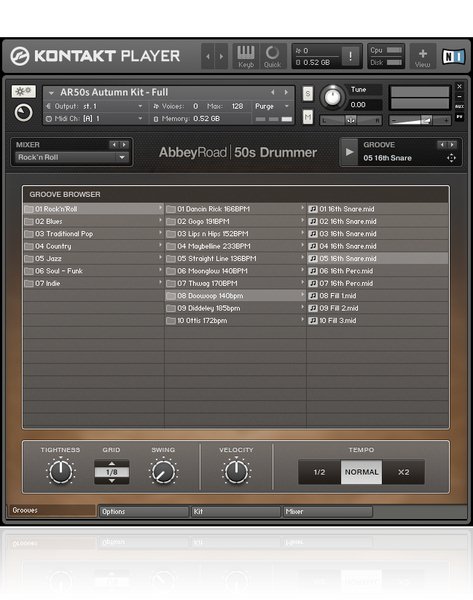Select 06 Soul - Funk folder
The width and height of the screenshot is (473, 600).
94,271
